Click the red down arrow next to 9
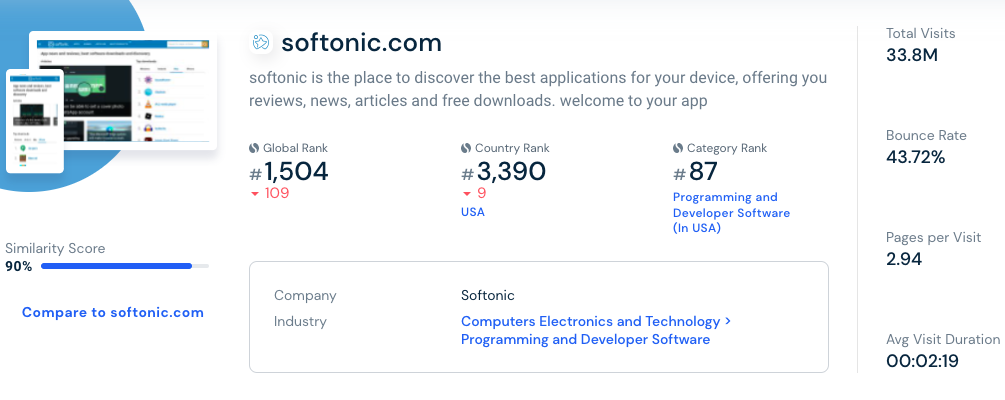The height and width of the screenshot is (400, 1005). point(467,194)
